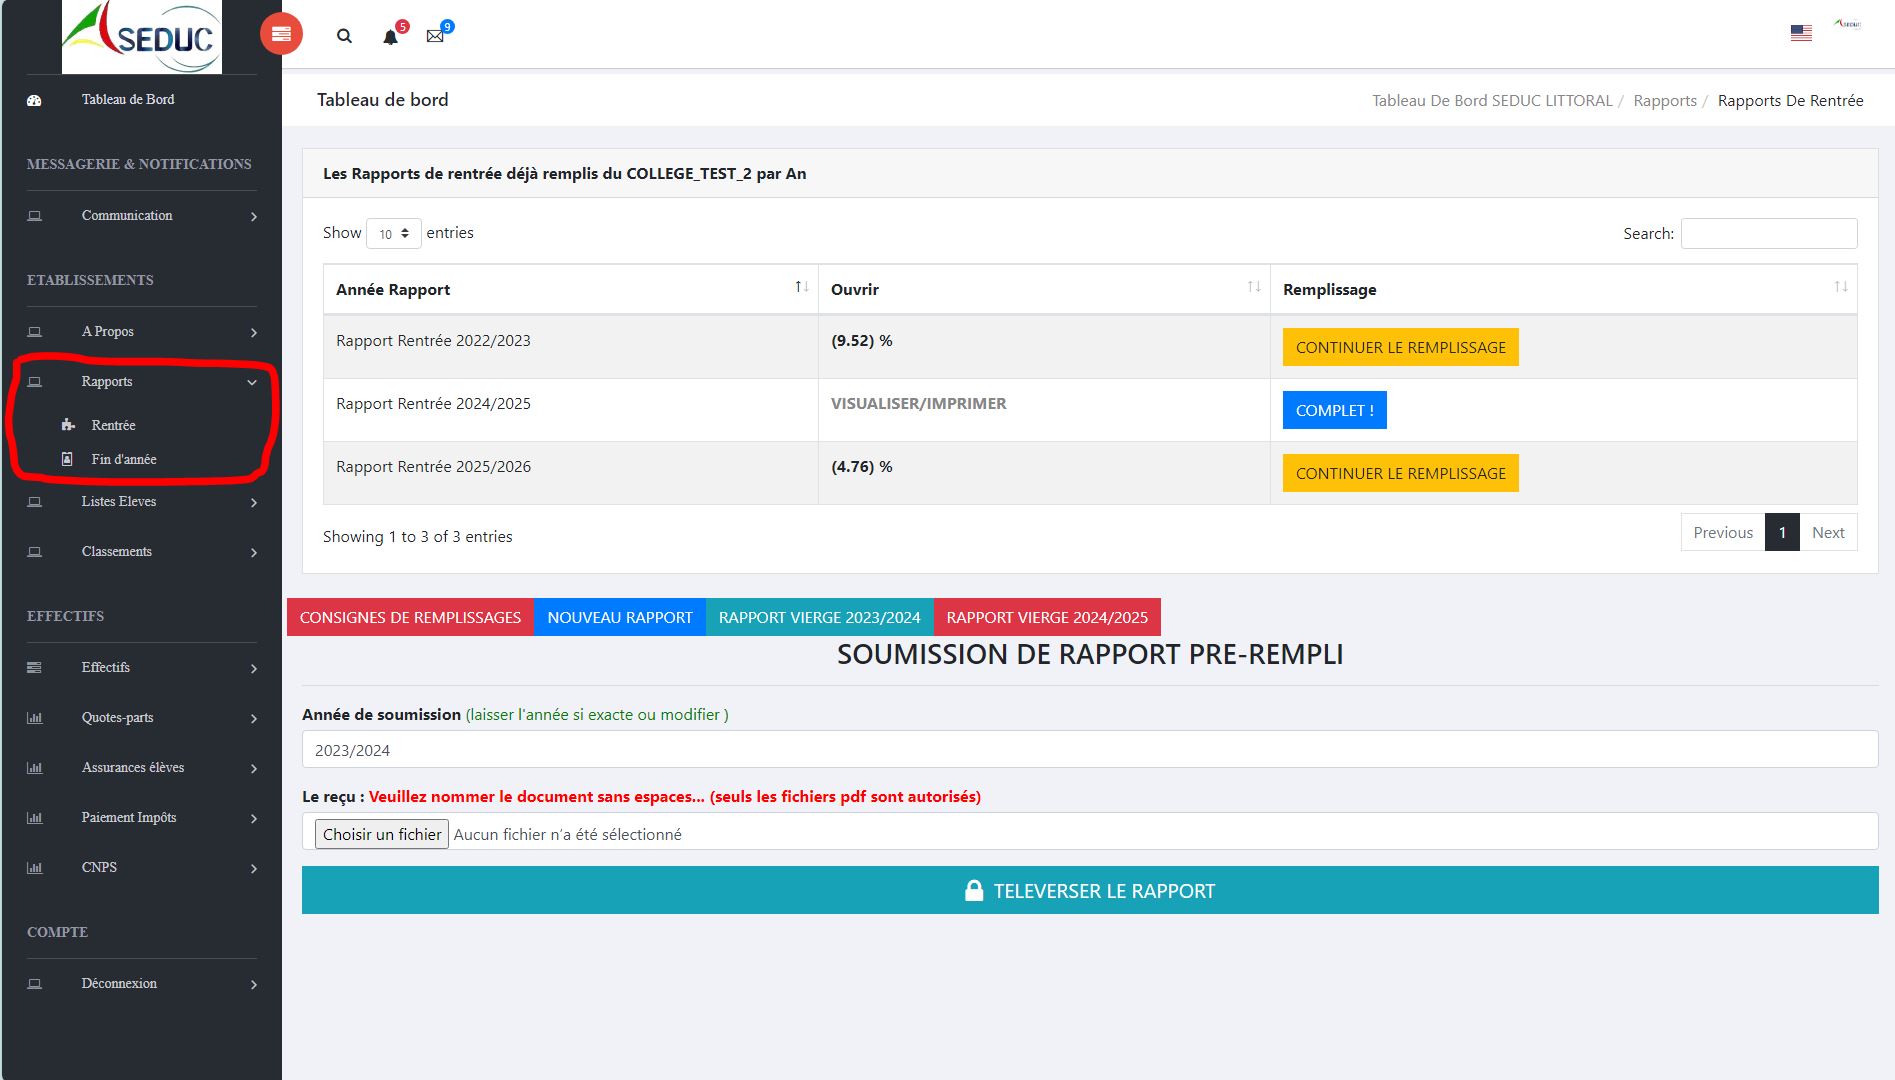
Task: Collapse the Rapports sidebar menu
Action: click(x=140, y=382)
